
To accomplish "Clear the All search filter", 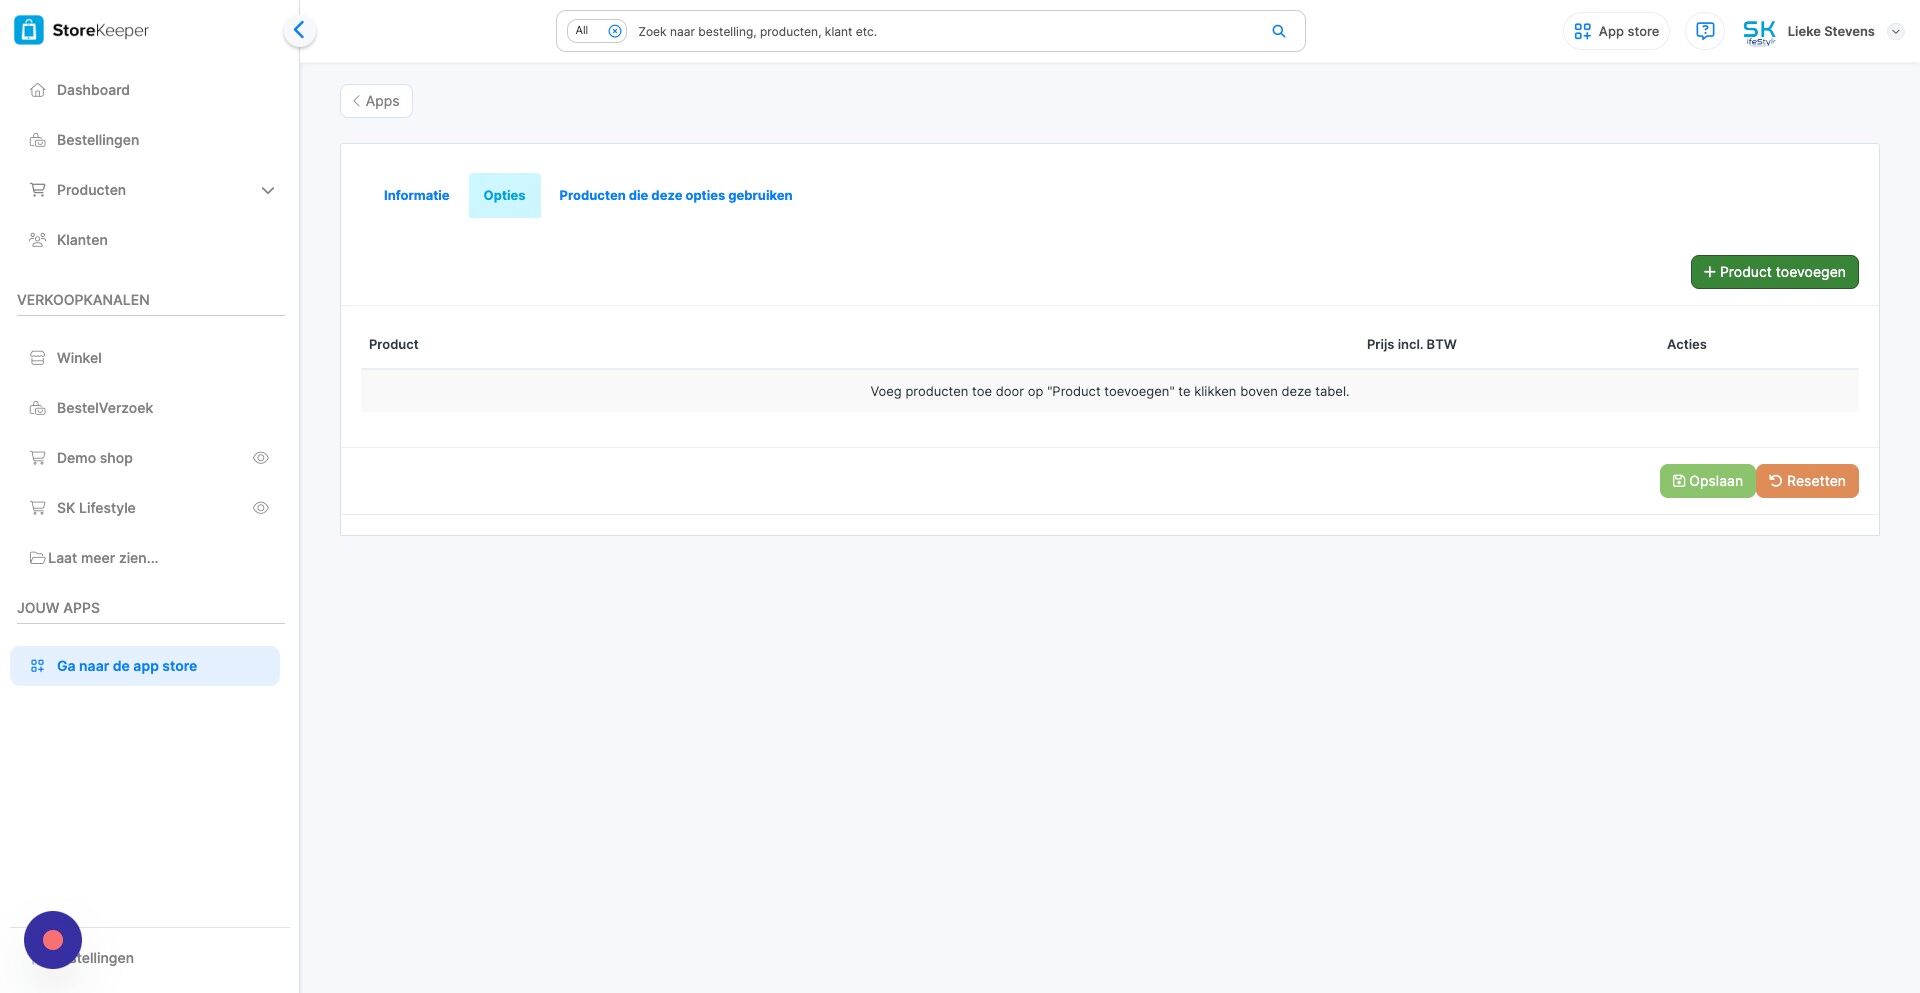I will click(x=615, y=31).
